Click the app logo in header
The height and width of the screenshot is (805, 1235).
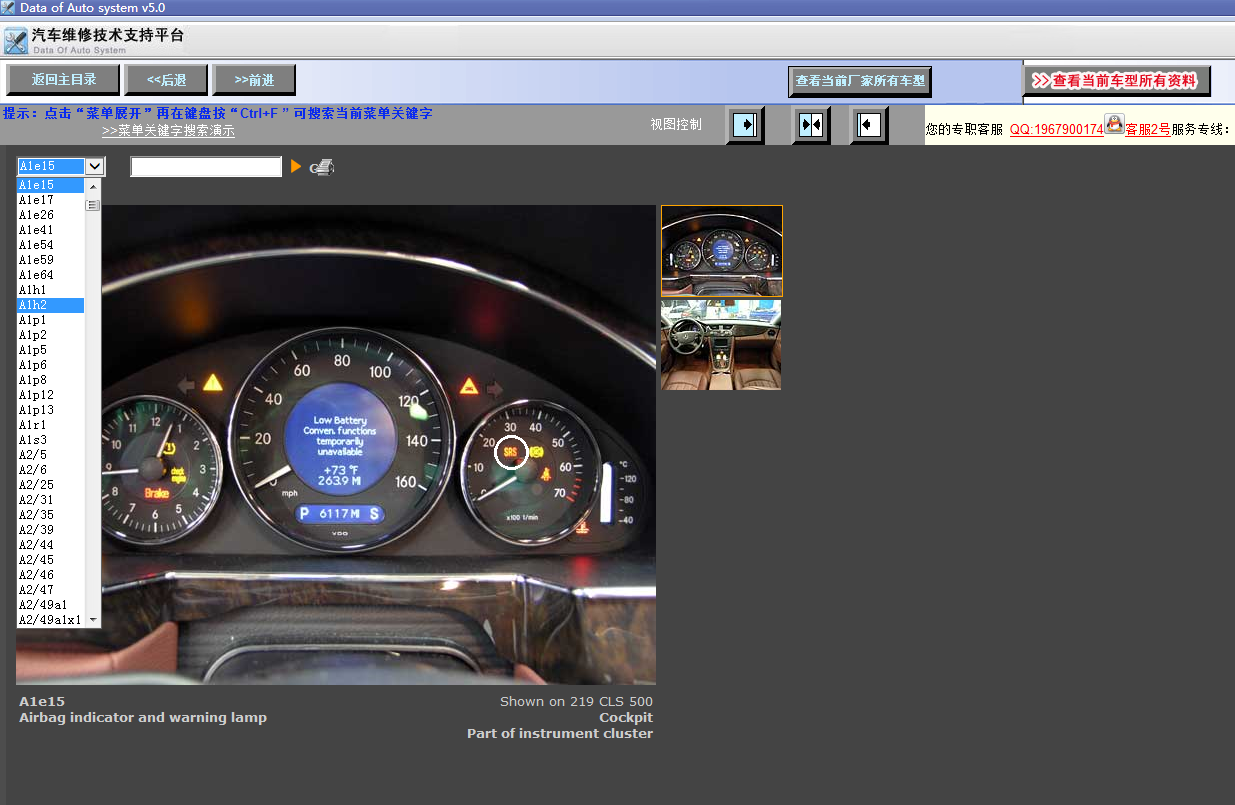15,41
